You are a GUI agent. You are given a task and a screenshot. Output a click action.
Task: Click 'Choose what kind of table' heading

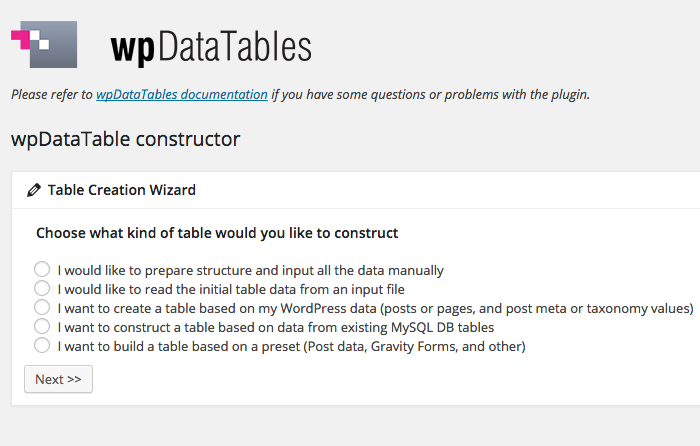[x=217, y=233]
